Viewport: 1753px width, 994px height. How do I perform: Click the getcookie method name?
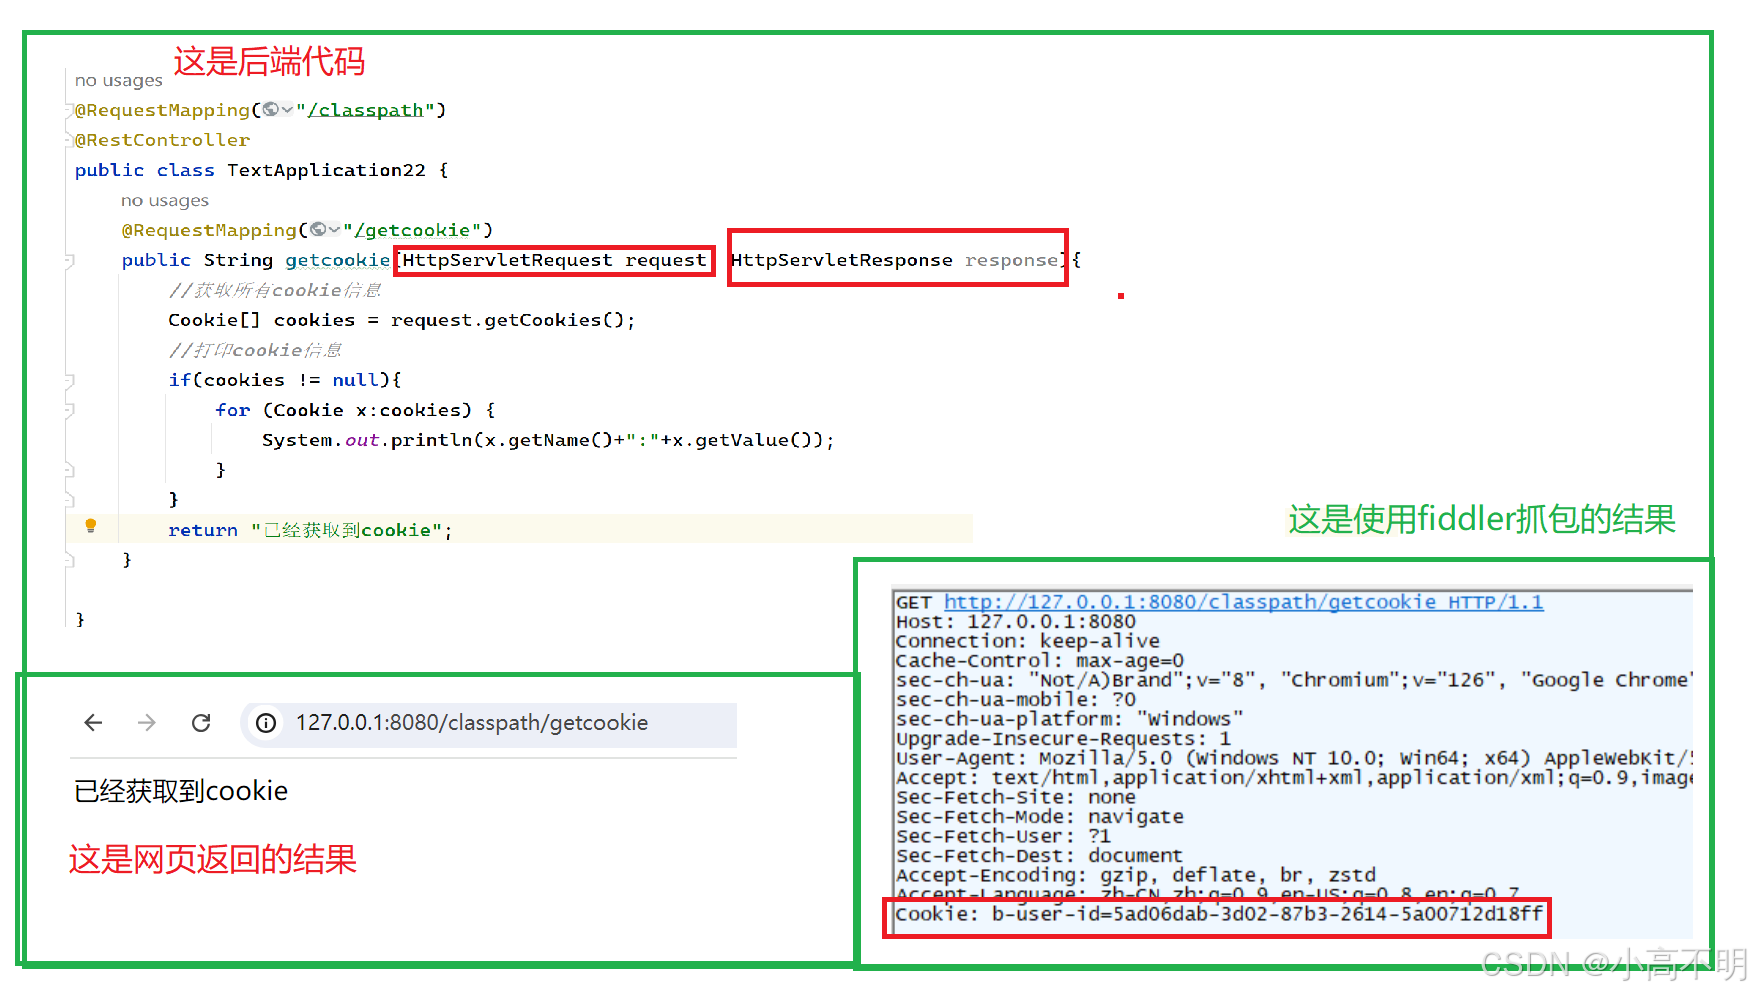coord(337,260)
